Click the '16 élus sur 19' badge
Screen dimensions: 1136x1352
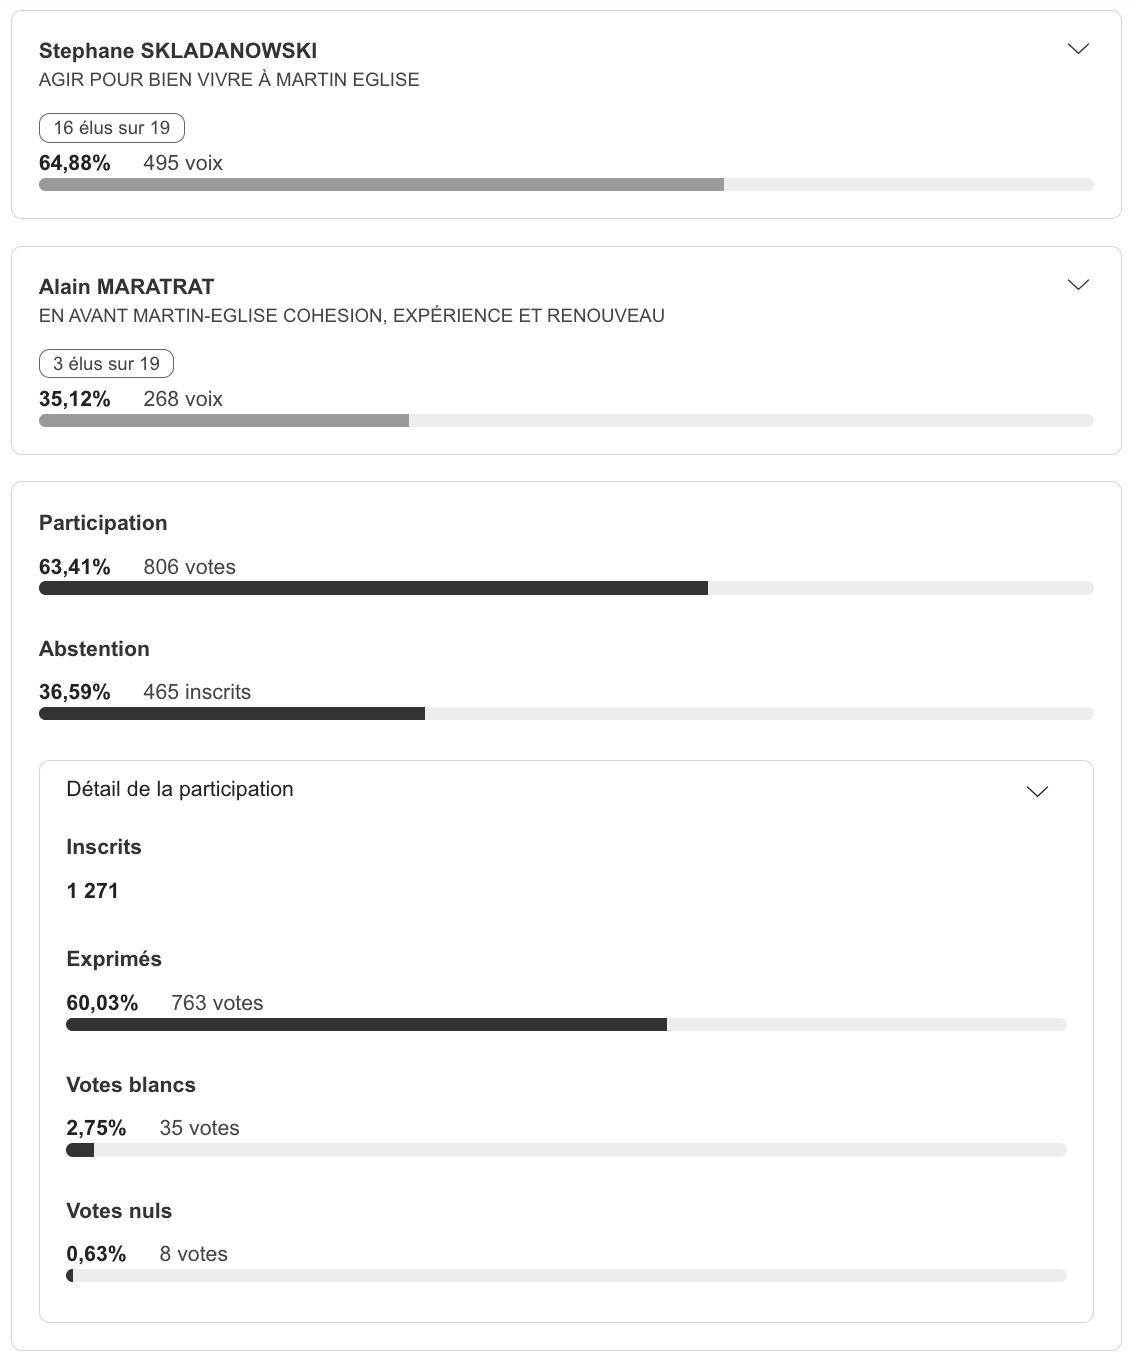tap(111, 128)
